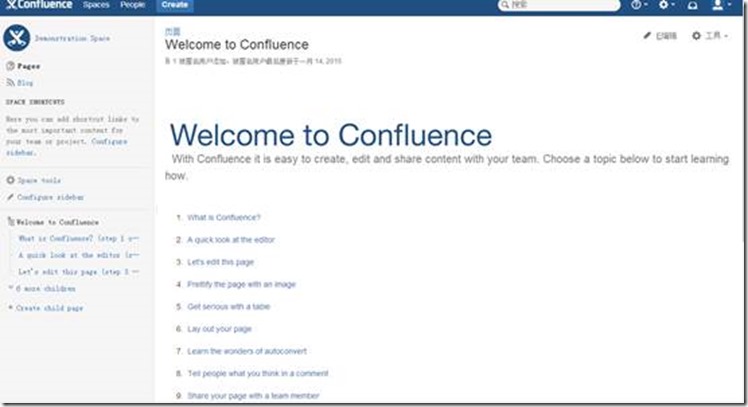Open A quick look at the editor tree item
Viewport: 748px width, 407px height.
click(79, 255)
